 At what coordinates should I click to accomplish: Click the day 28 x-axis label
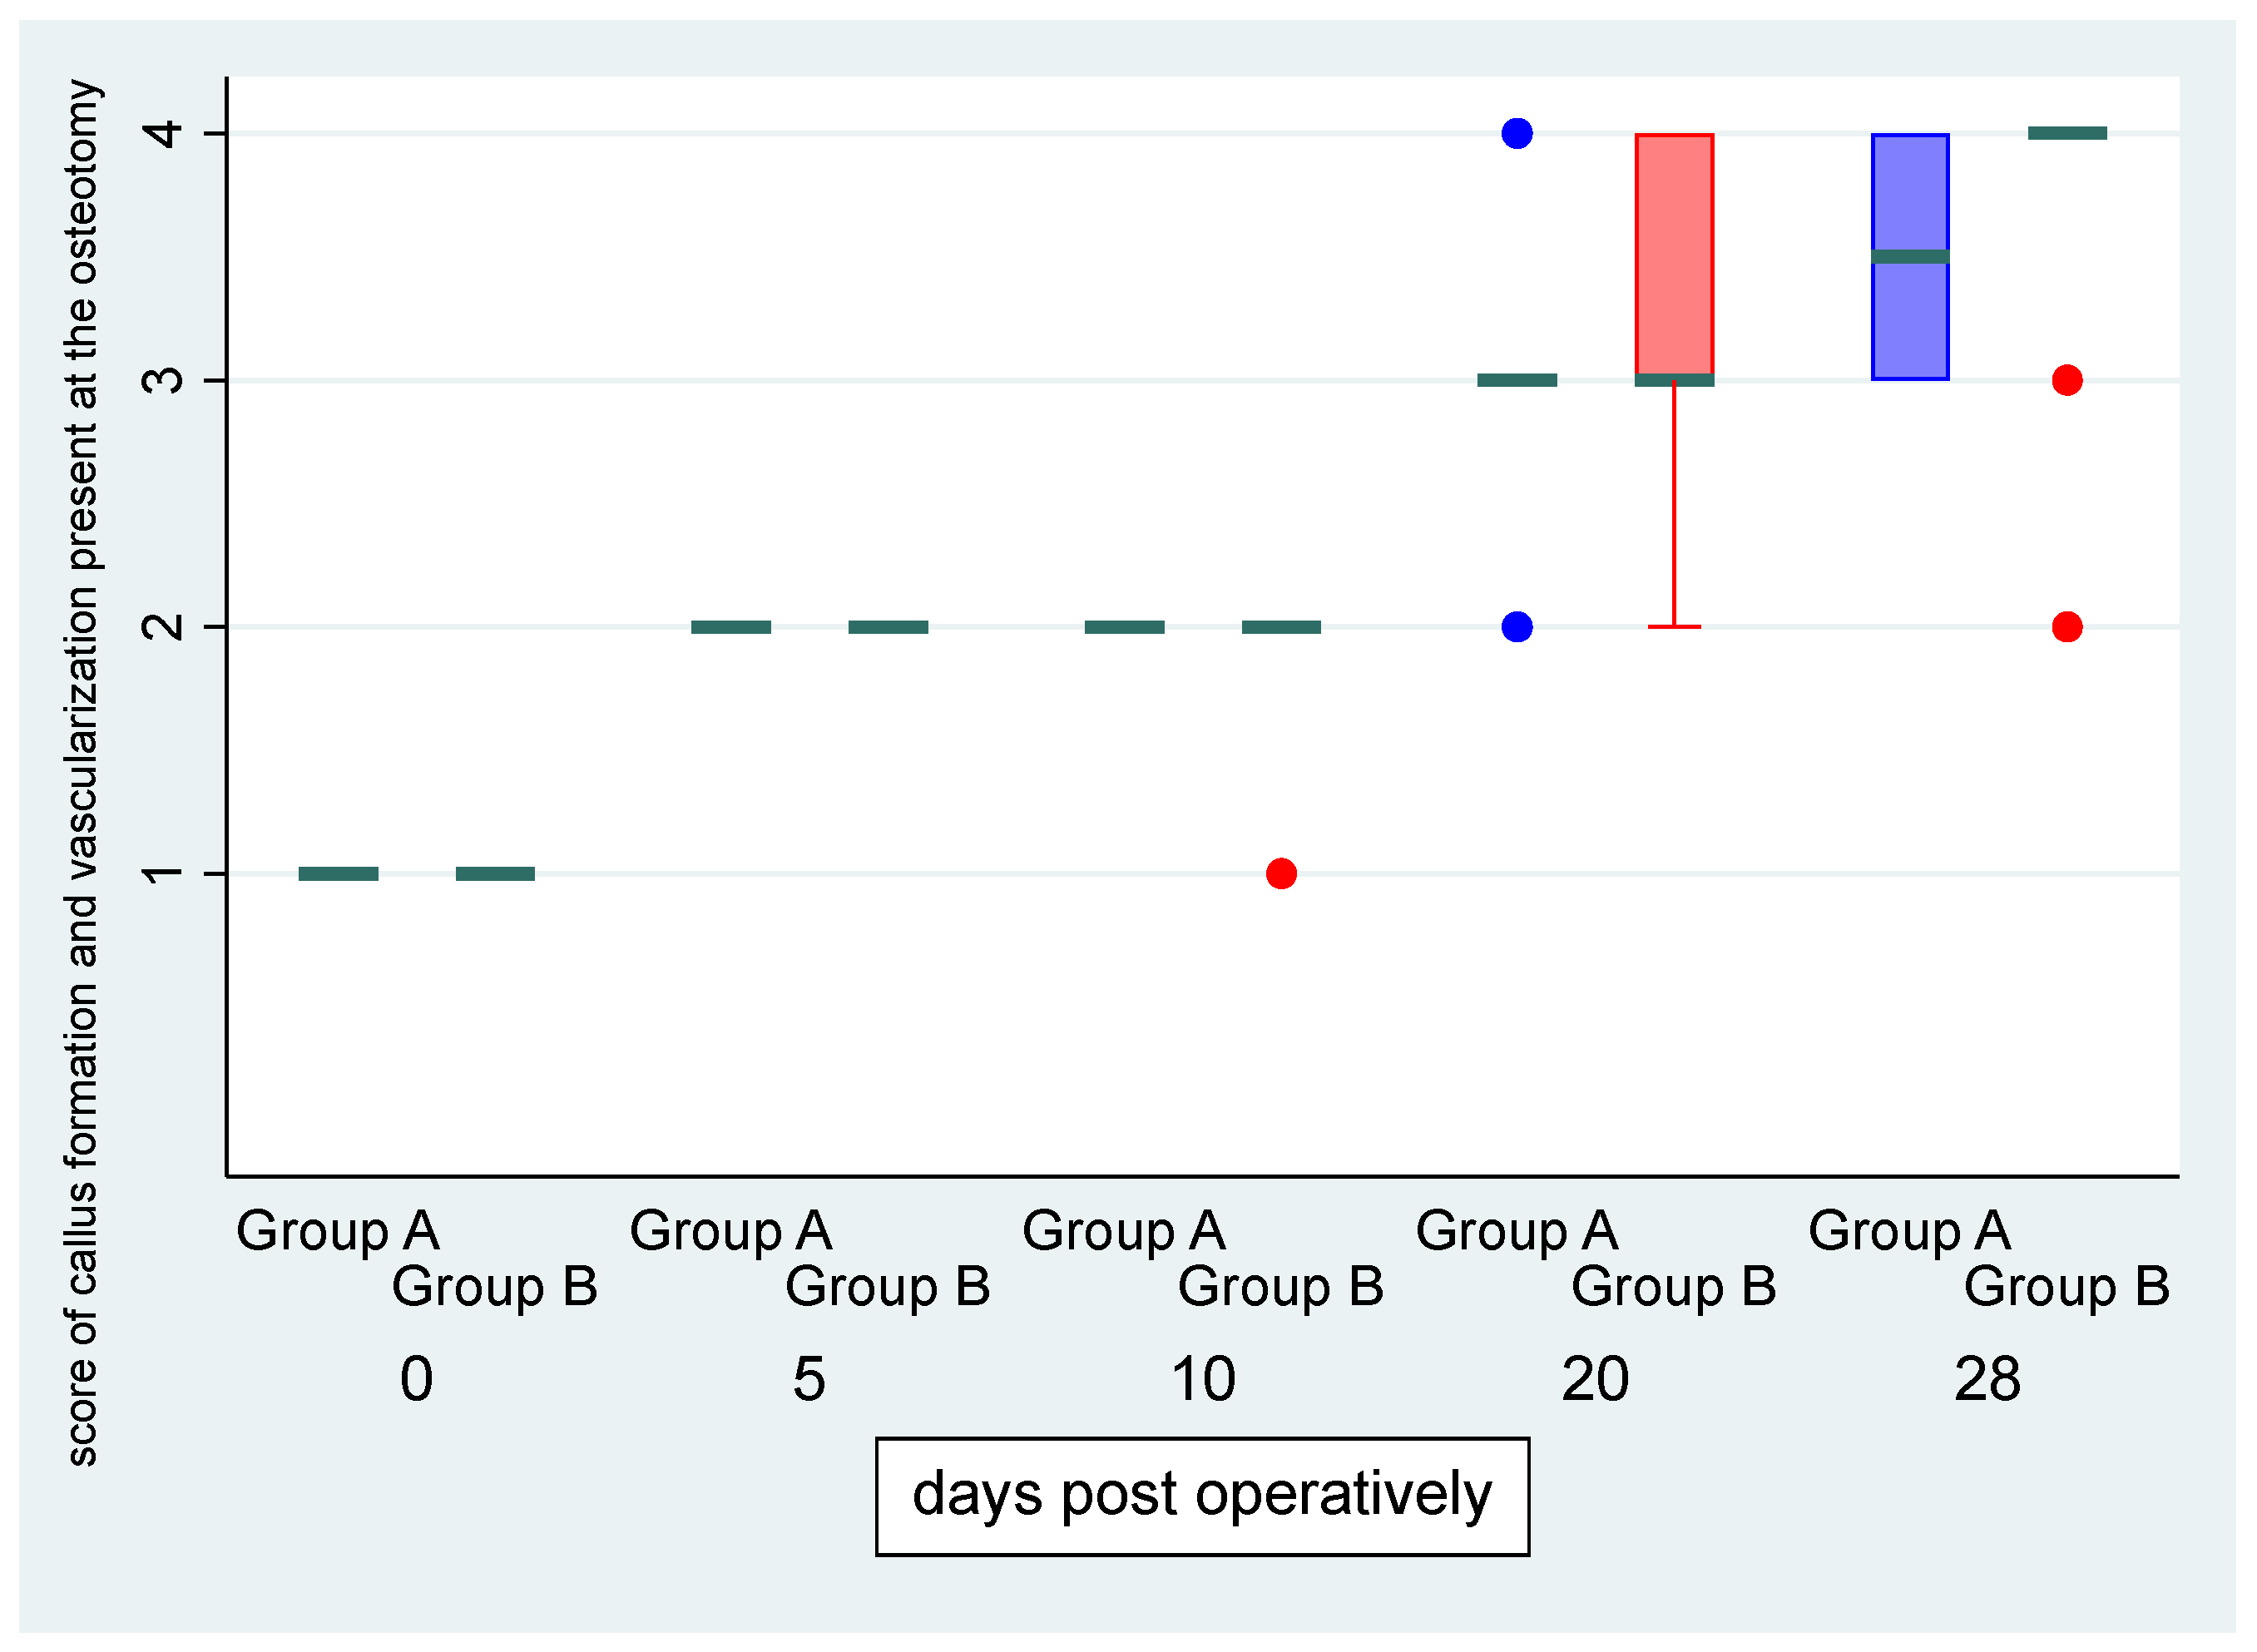pos(1987,1380)
